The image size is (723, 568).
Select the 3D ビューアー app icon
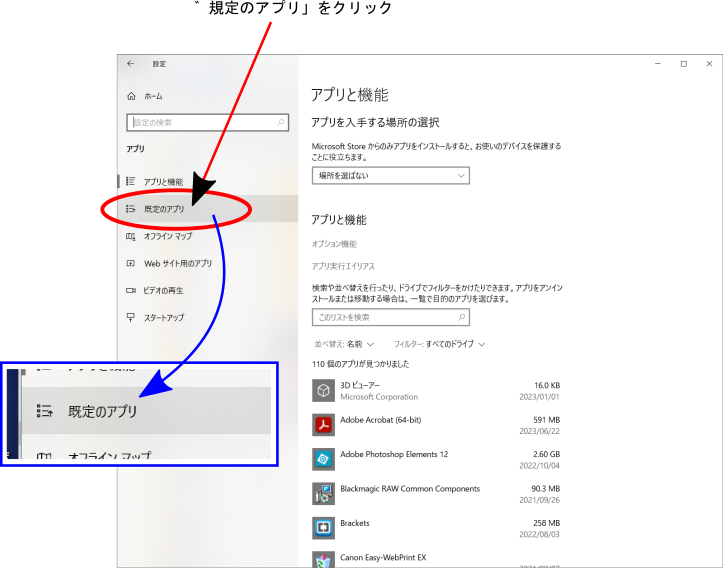(323, 390)
